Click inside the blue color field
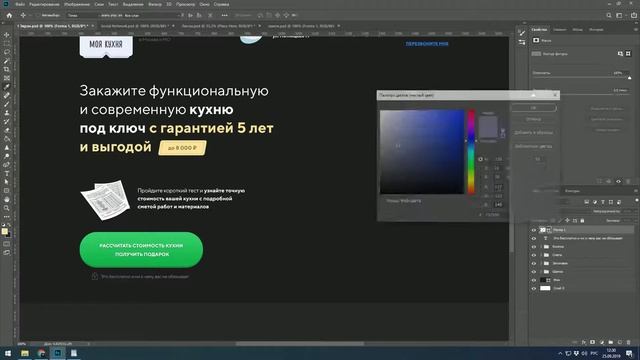640x360 pixels. 422,151
